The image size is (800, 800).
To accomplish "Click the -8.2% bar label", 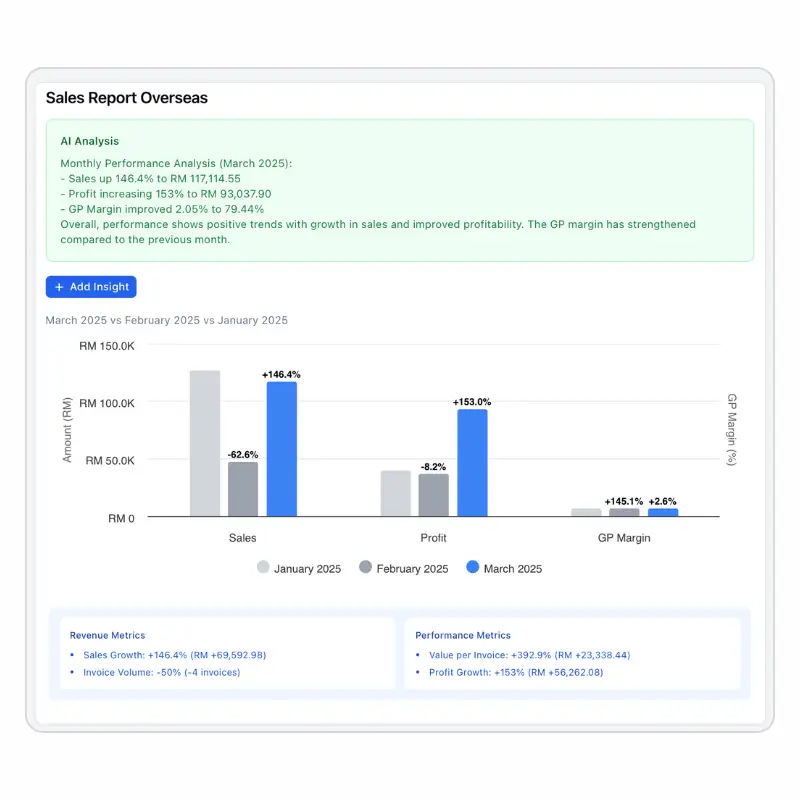I will tap(433, 467).
